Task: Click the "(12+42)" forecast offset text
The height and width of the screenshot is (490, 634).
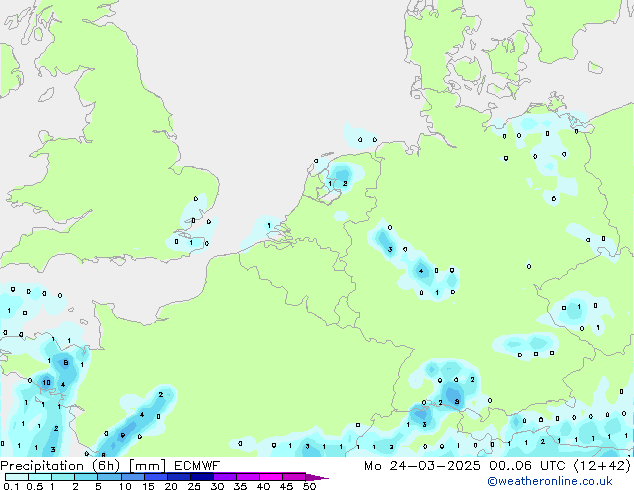Action: [x=602, y=466]
